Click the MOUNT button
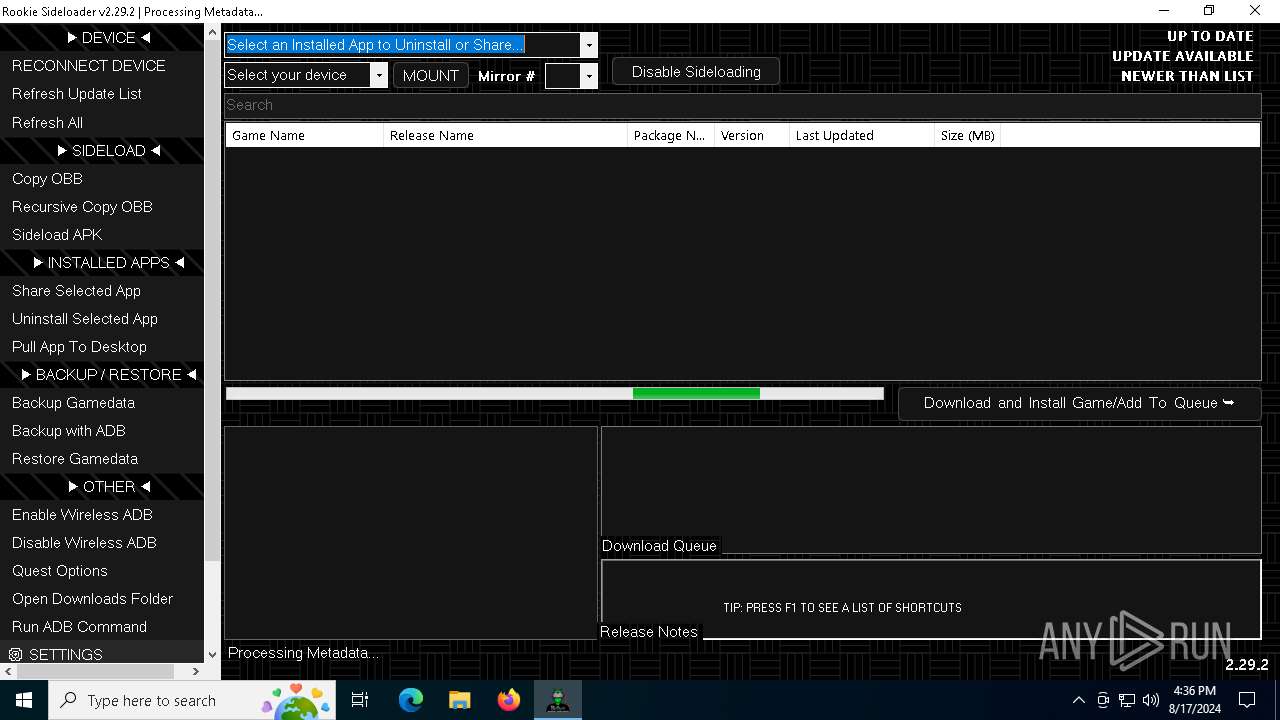Viewport: 1280px width, 720px height. (x=430, y=75)
